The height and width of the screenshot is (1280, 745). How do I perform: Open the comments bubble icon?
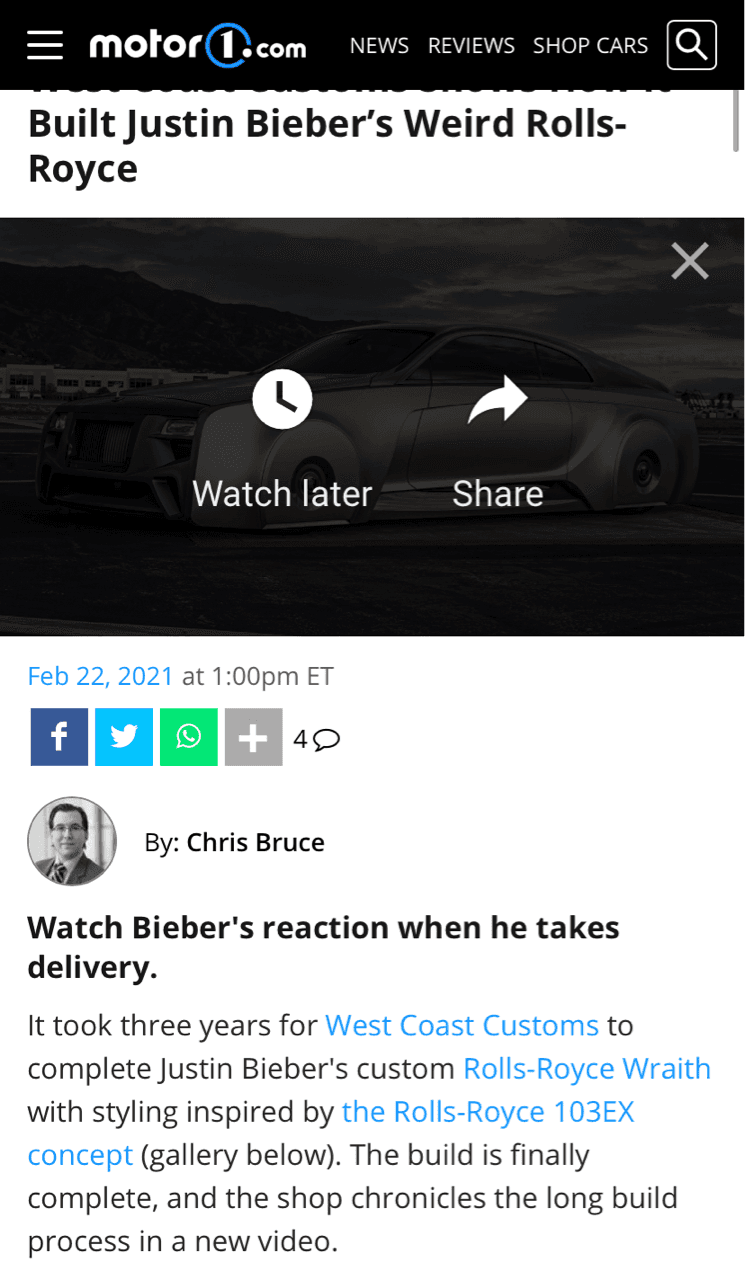[326, 739]
